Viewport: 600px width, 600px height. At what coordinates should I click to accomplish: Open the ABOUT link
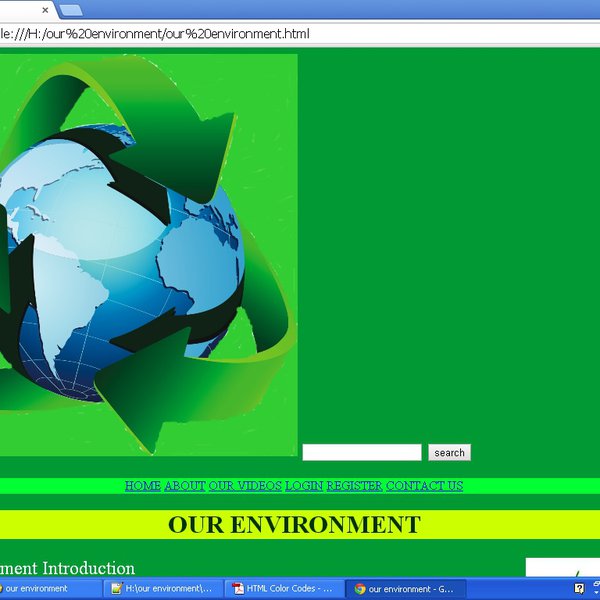point(185,486)
